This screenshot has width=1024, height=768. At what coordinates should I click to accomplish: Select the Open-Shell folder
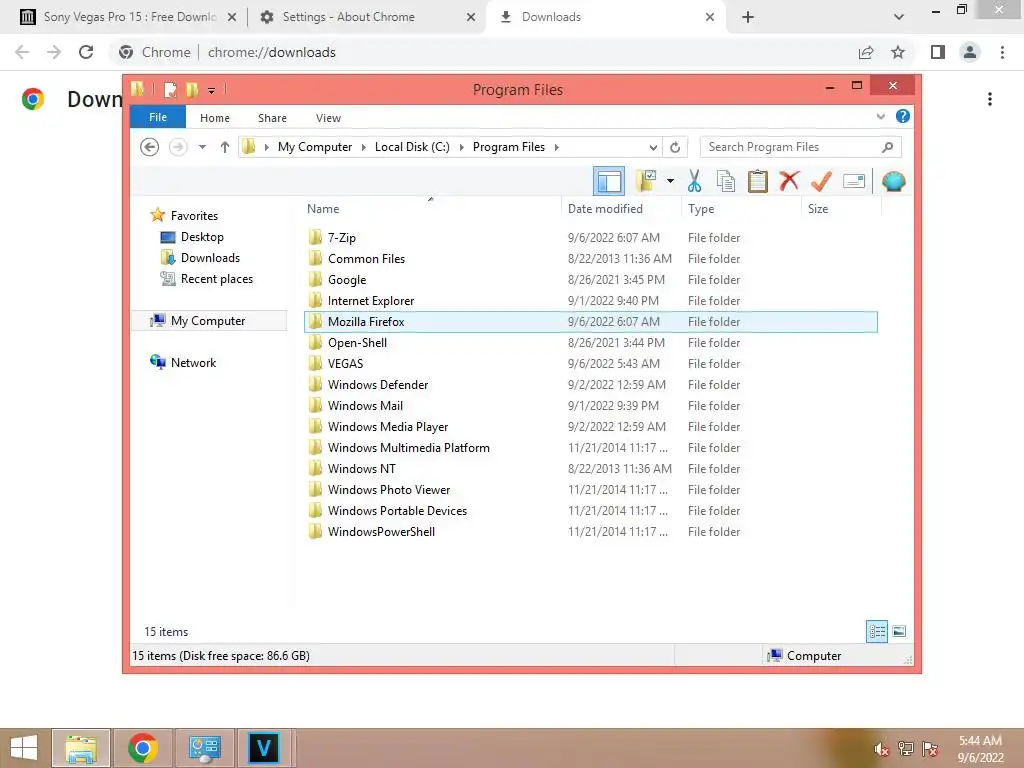(x=590, y=343)
